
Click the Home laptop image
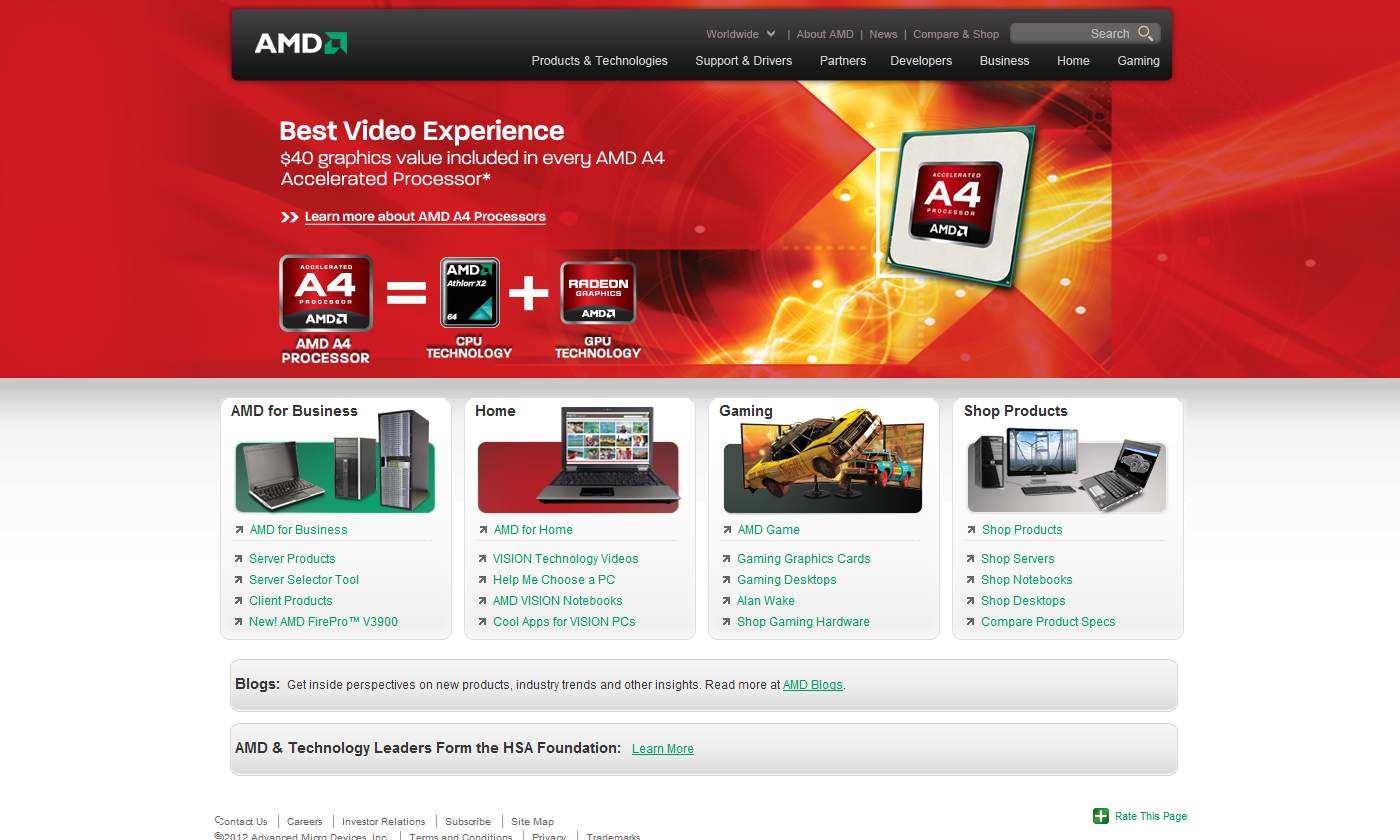pos(578,460)
